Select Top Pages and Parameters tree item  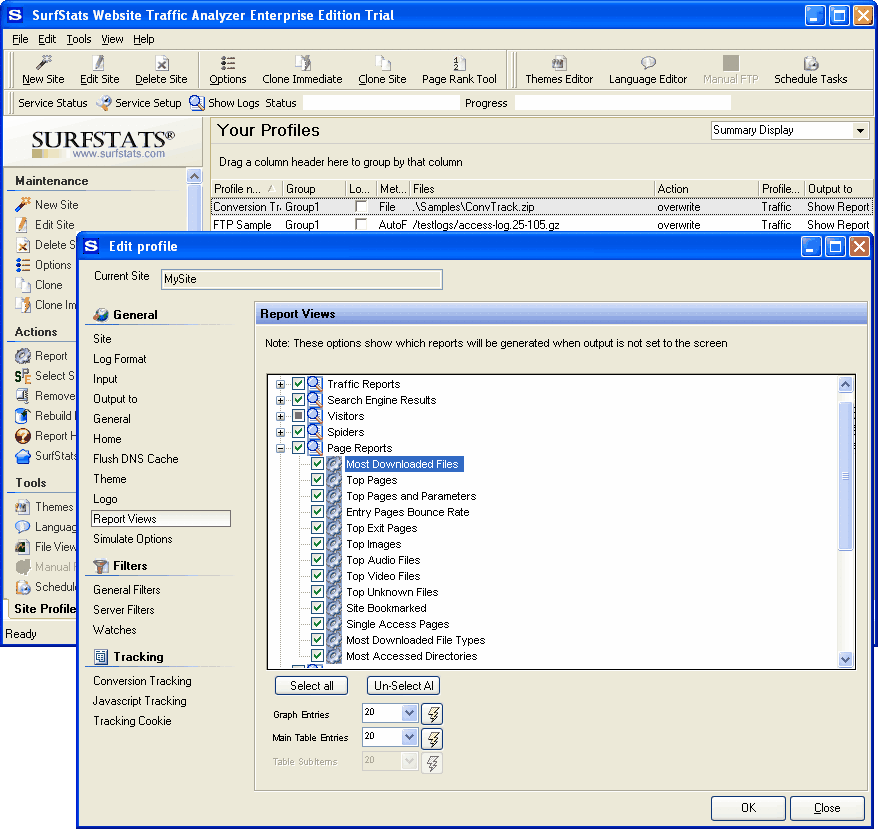tap(411, 496)
